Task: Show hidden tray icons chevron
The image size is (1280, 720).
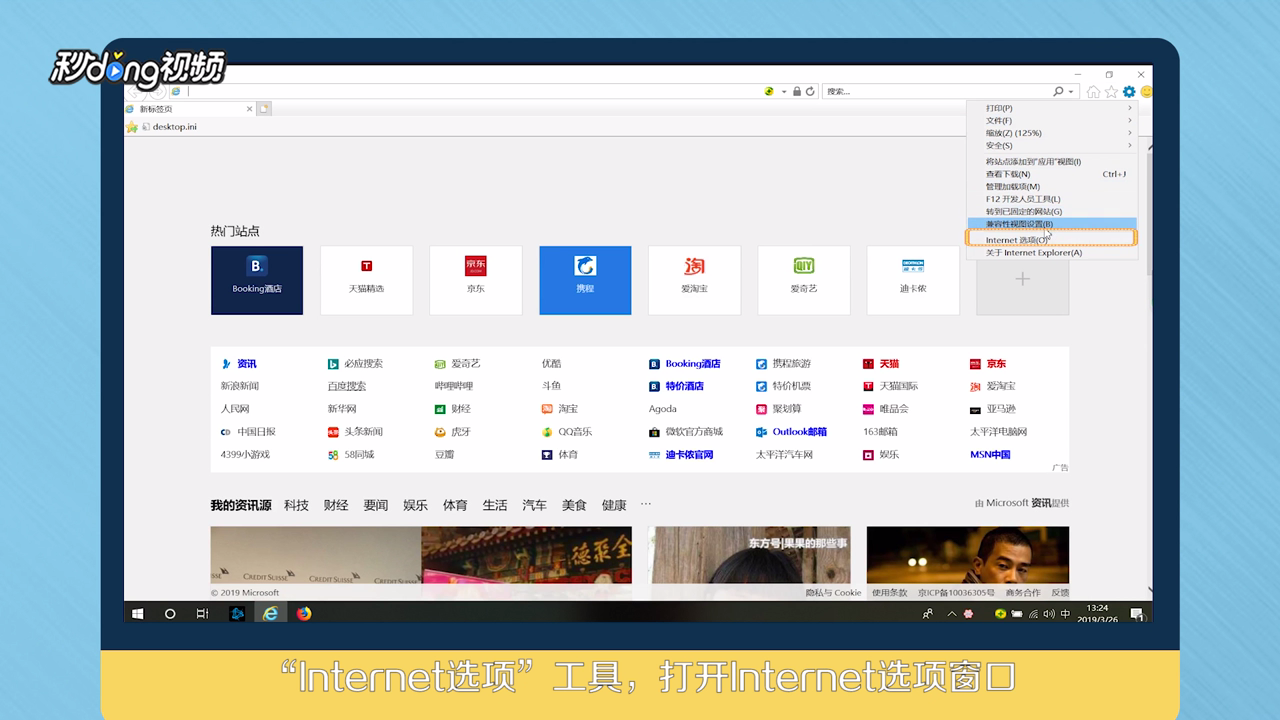Action: pos(951,614)
